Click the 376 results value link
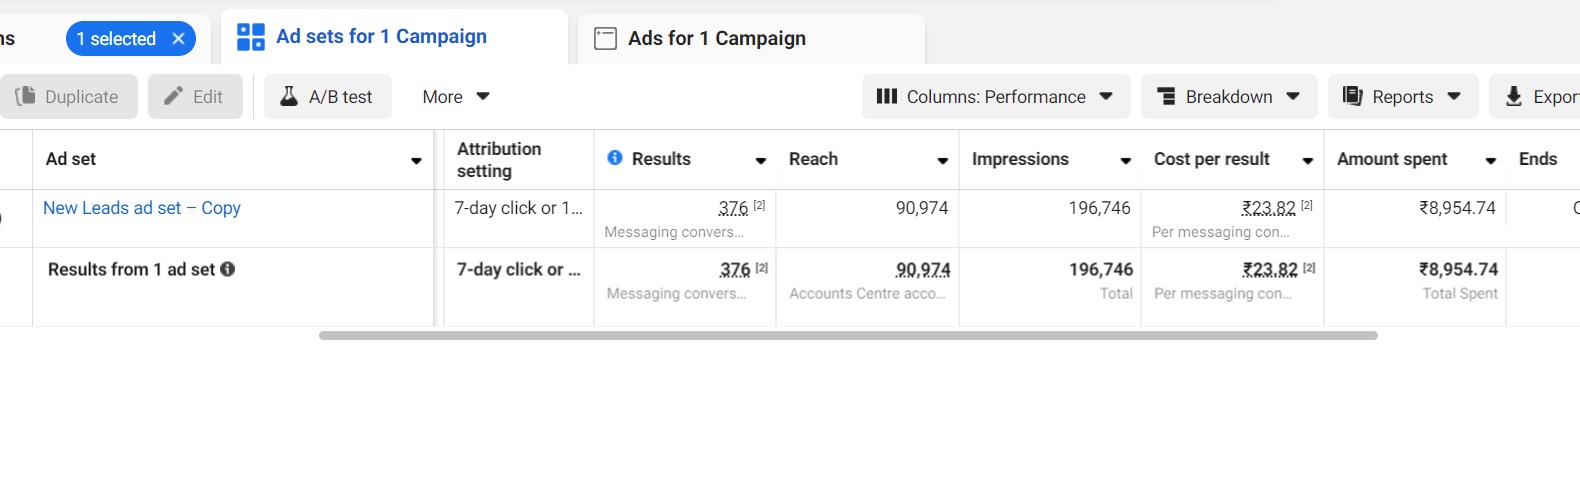The width and height of the screenshot is (1580, 487). [x=733, y=208]
